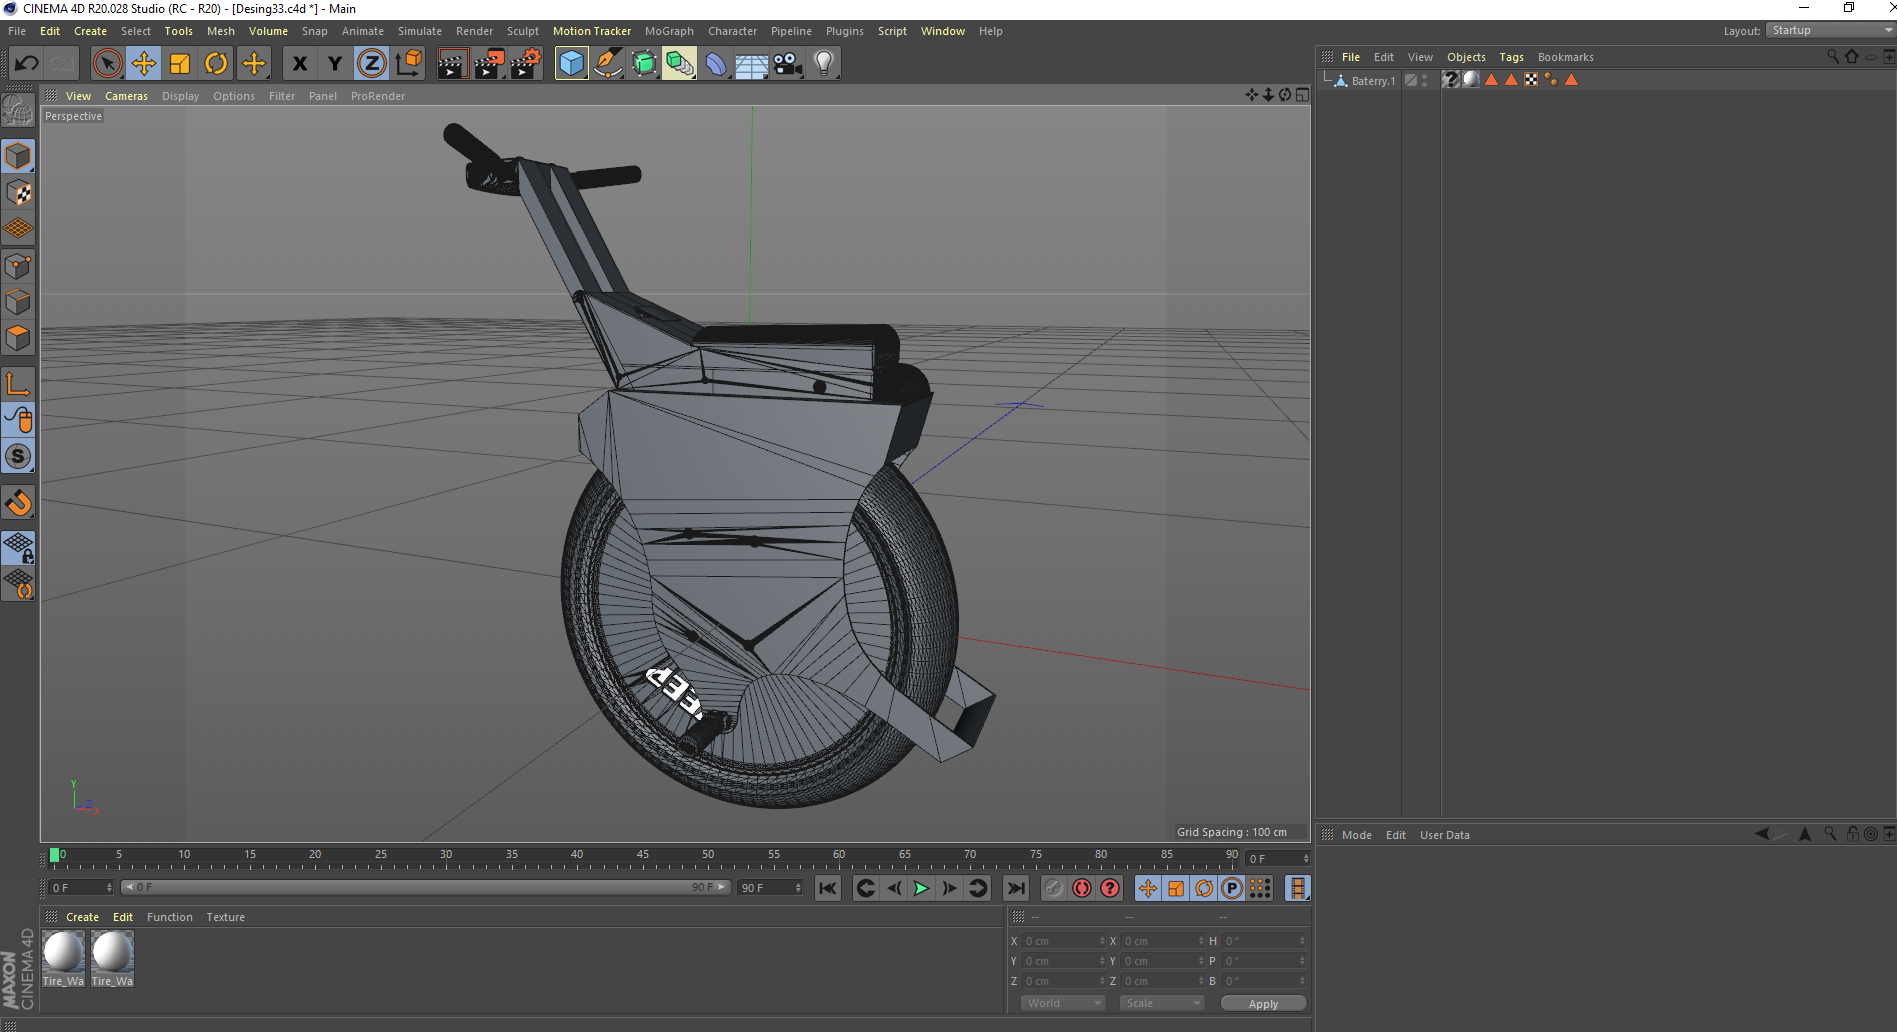This screenshot has height=1032, width=1897.
Task: Select the Live Selection tool
Action: [x=107, y=64]
